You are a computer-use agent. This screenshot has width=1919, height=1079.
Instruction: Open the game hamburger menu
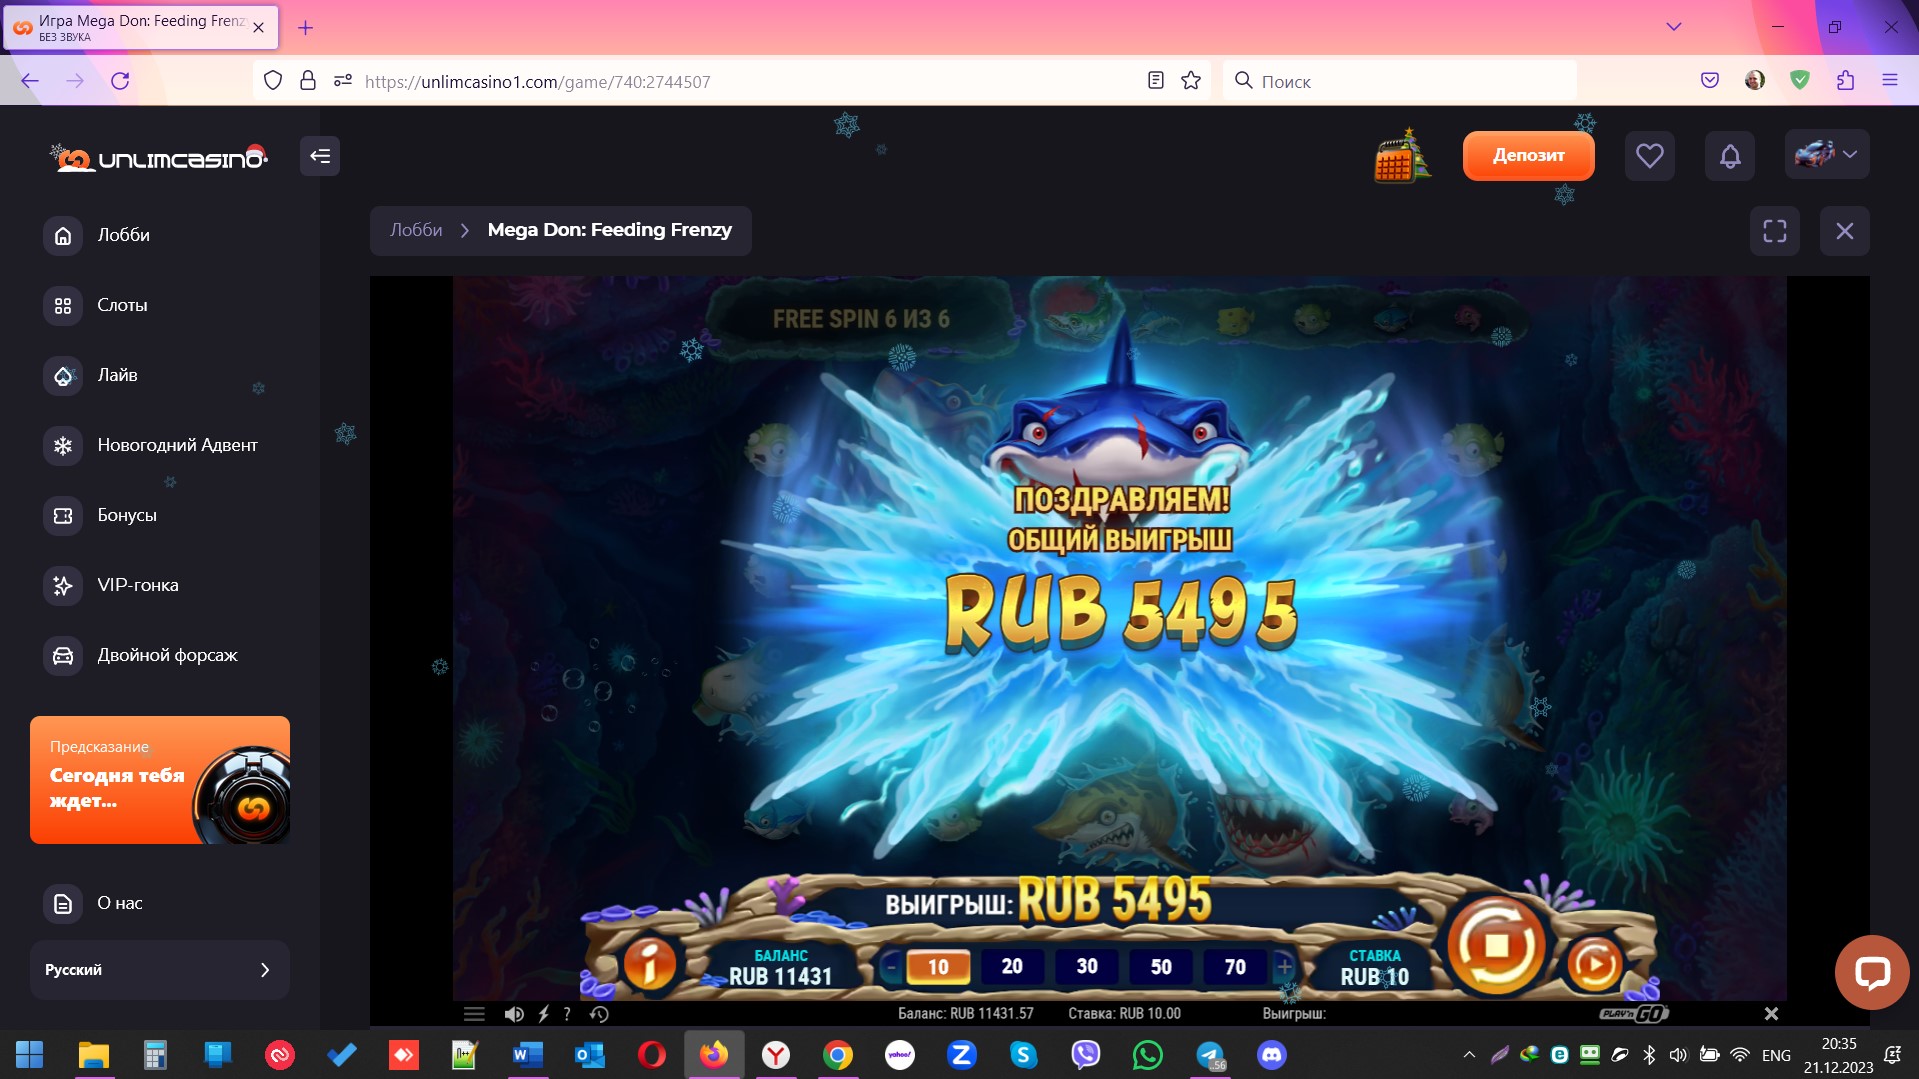tap(474, 1014)
